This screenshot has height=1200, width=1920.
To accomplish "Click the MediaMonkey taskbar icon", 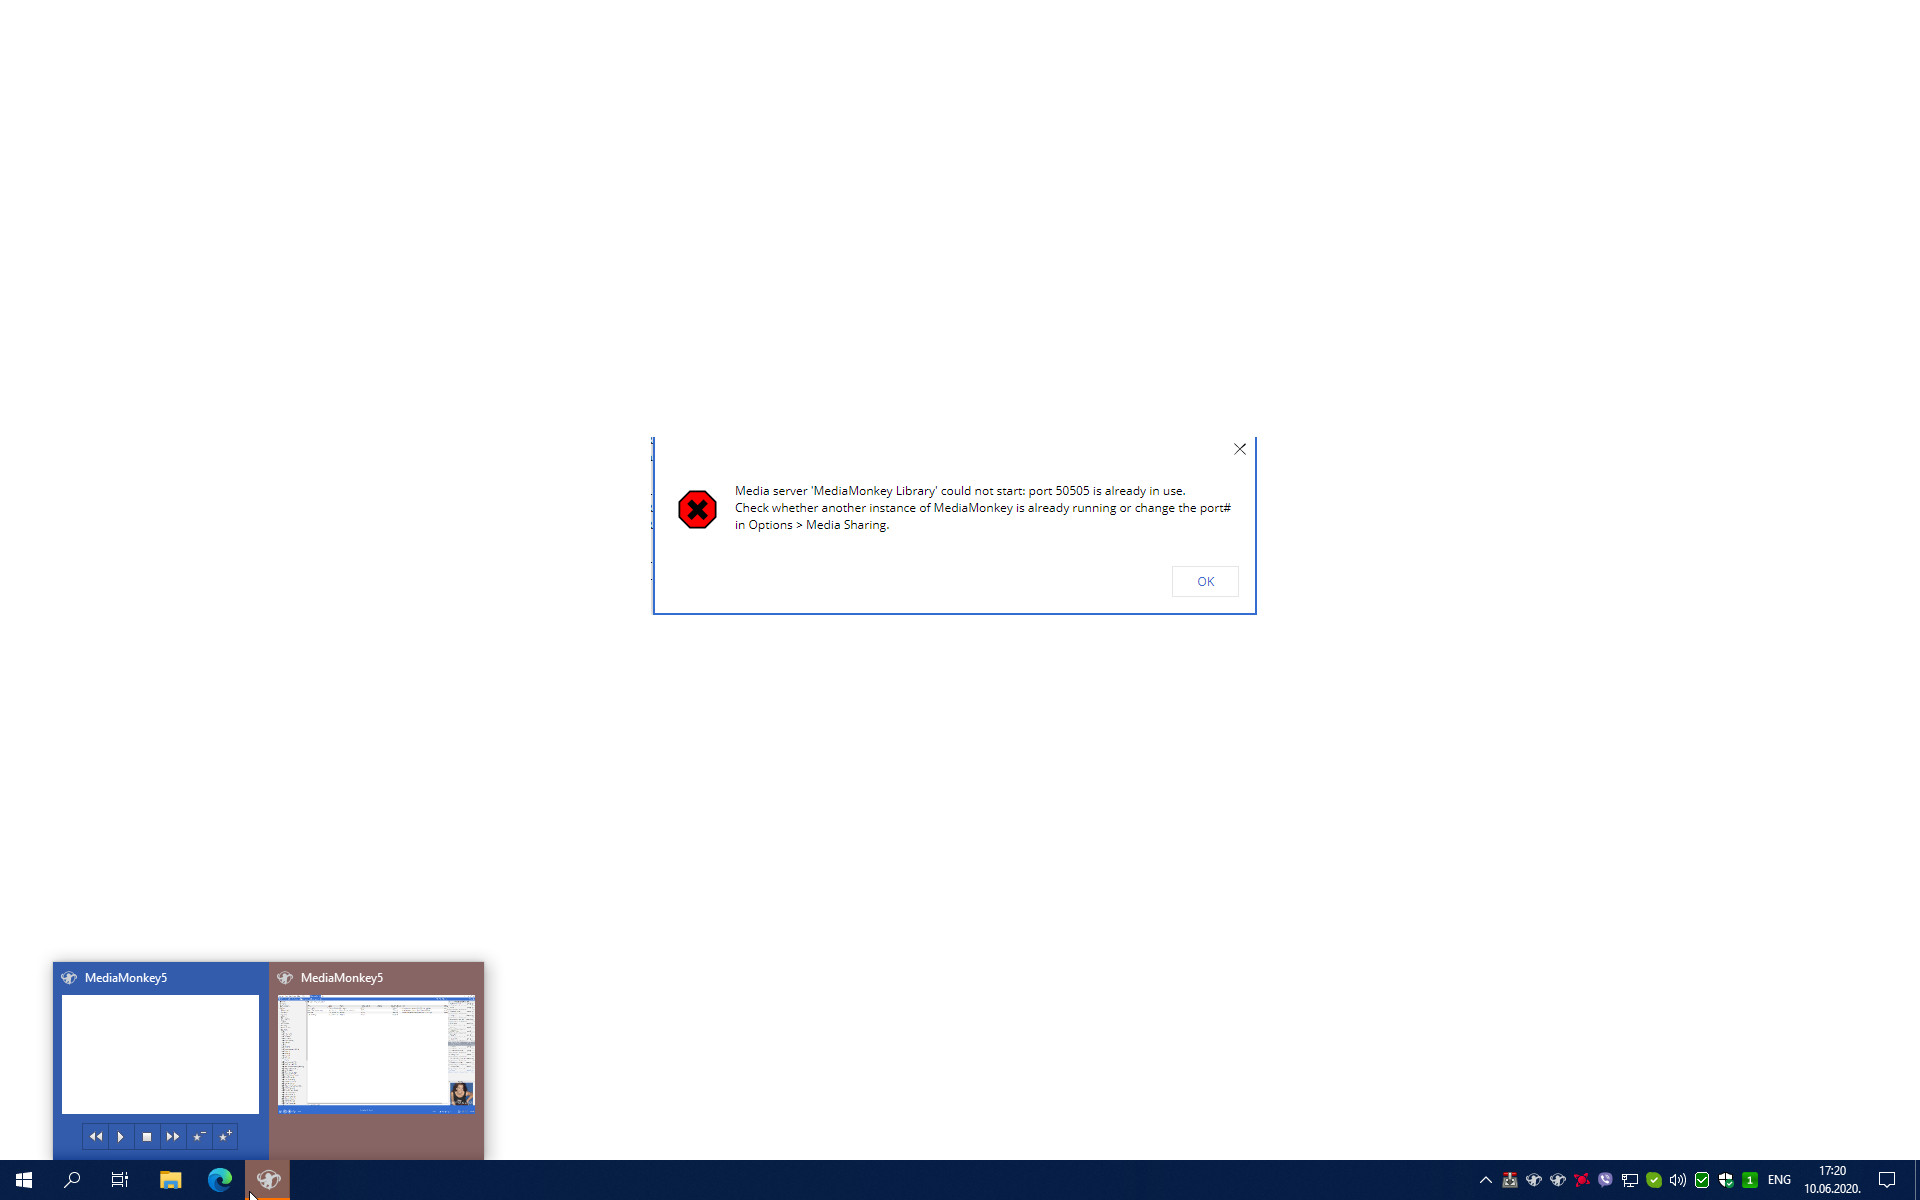I will pos(268,1180).
